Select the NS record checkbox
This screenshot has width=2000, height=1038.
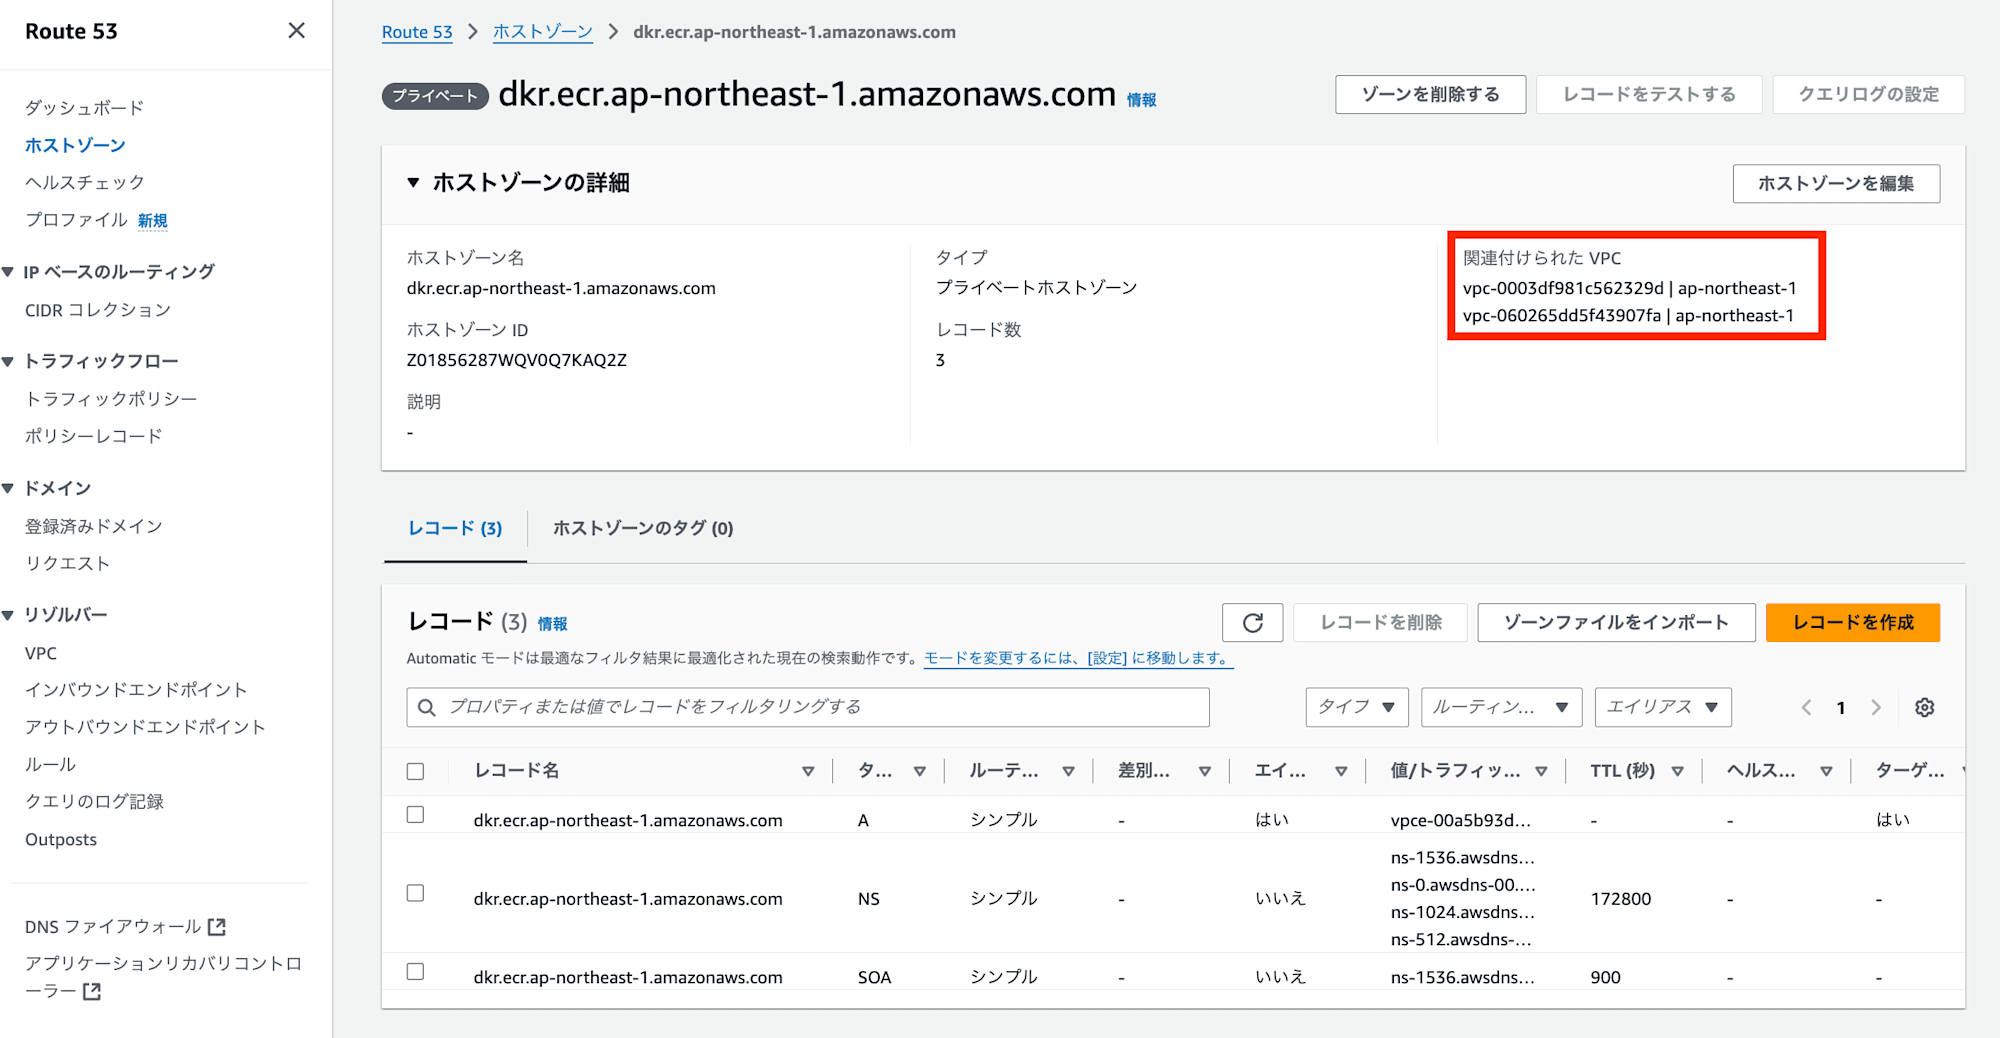click(415, 893)
